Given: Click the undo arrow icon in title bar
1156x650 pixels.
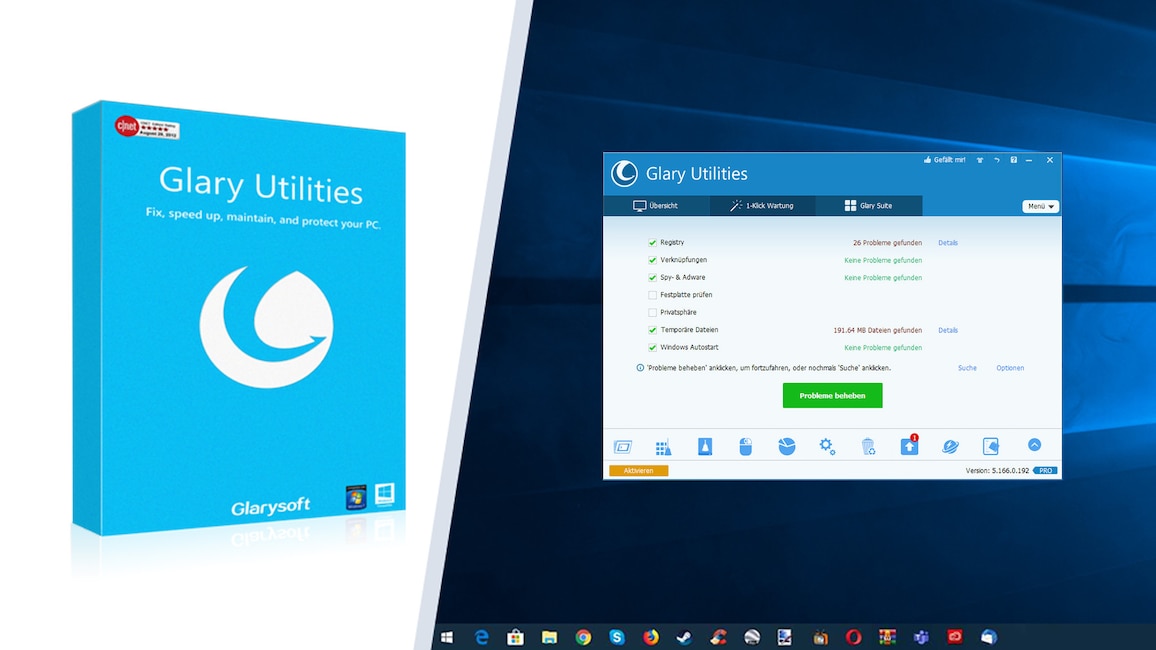Looking at the screenshot, I should 997,160.
